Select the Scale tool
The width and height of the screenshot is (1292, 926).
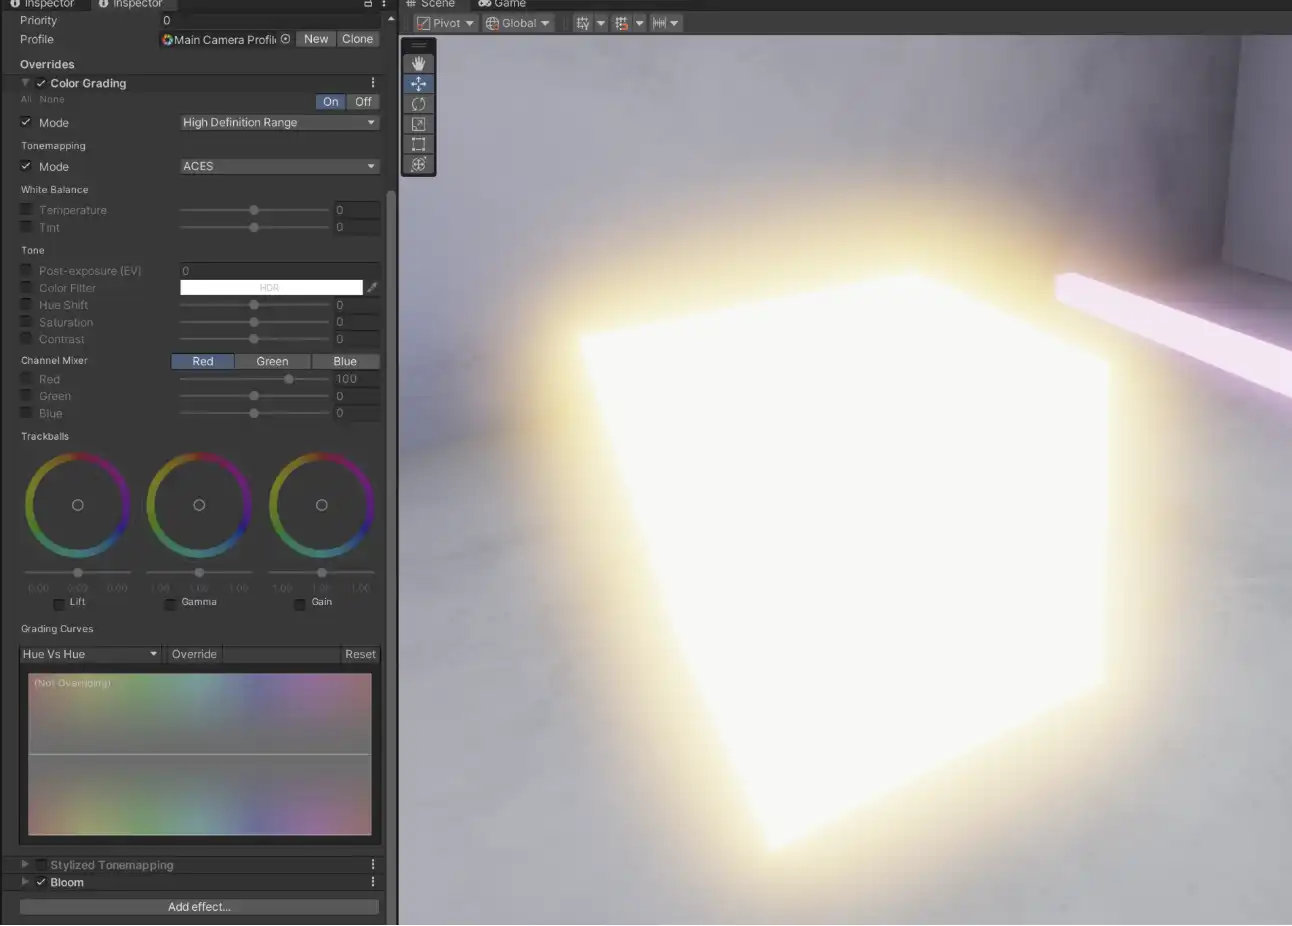(418, 124)
